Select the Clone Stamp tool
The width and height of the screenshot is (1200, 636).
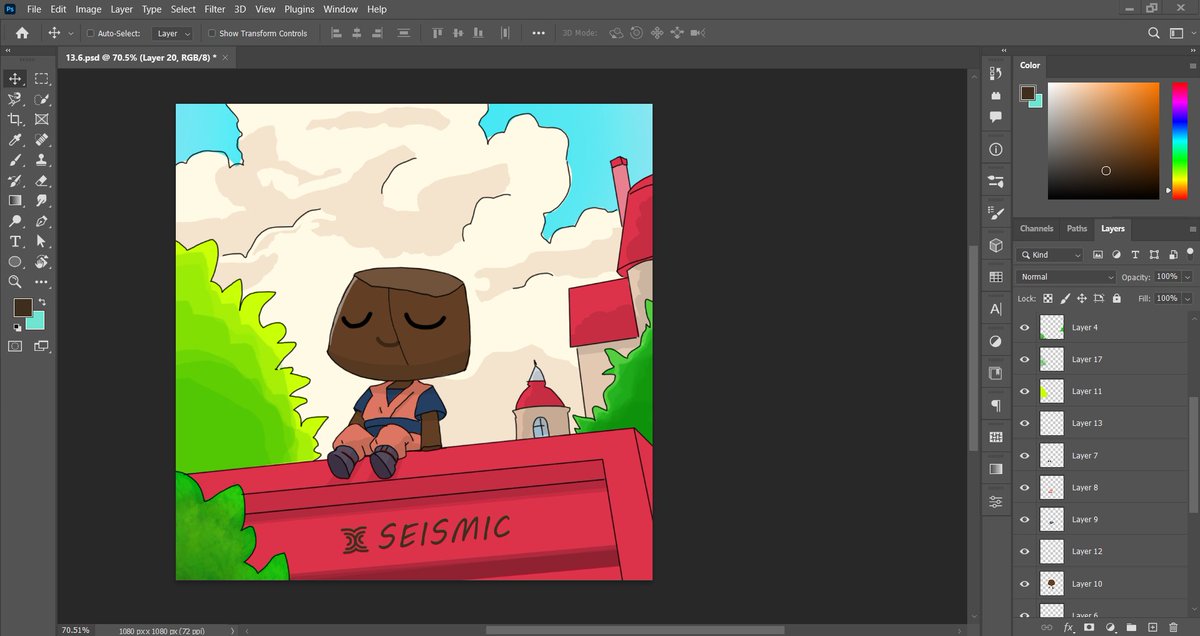[42, 160]
